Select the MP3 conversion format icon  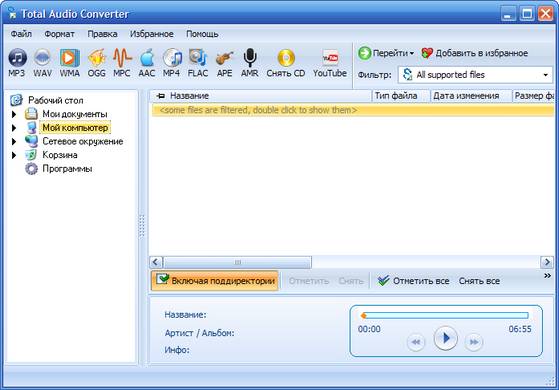pos(17,63)
